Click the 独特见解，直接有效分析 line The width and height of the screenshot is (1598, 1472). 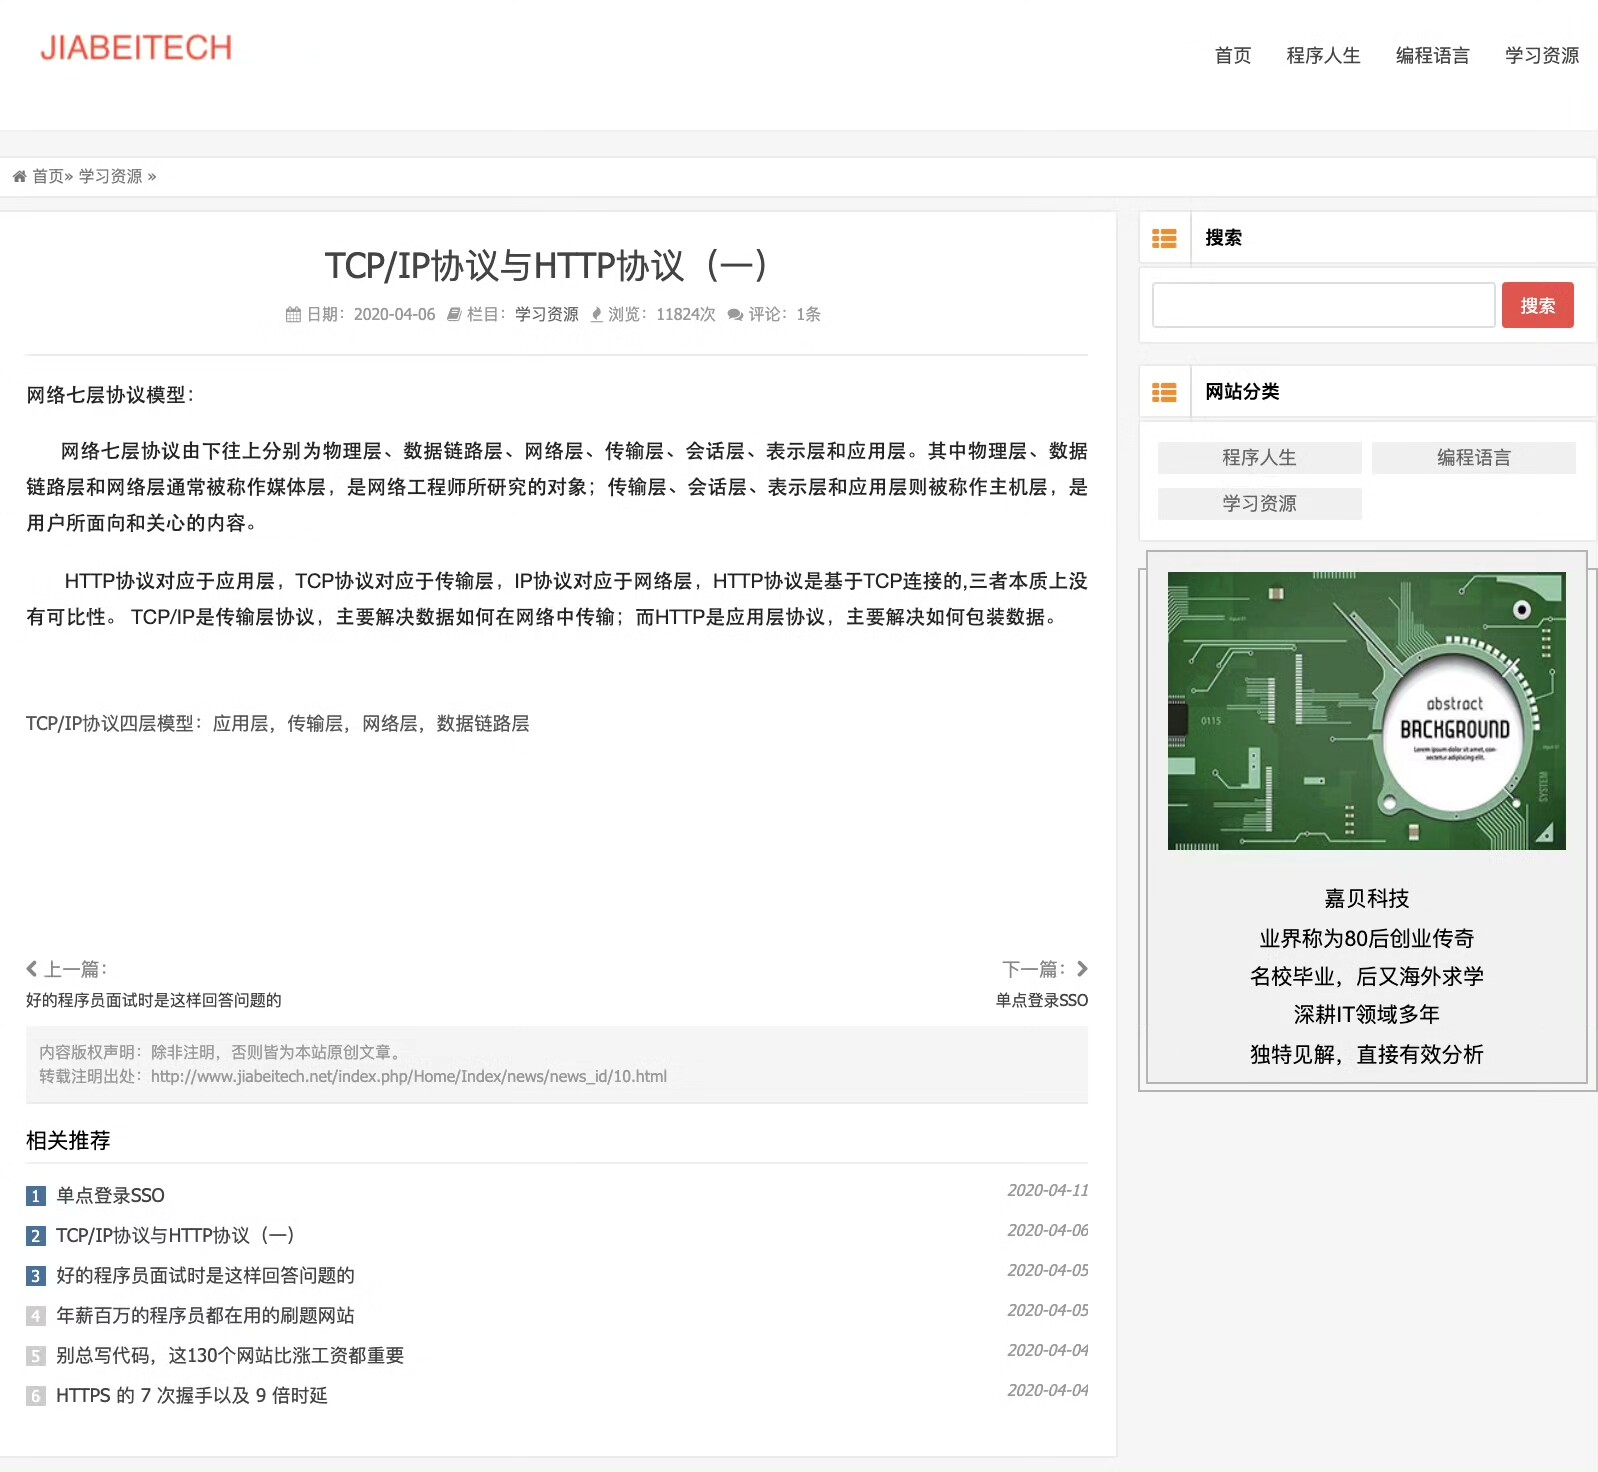(1367, 1055)
